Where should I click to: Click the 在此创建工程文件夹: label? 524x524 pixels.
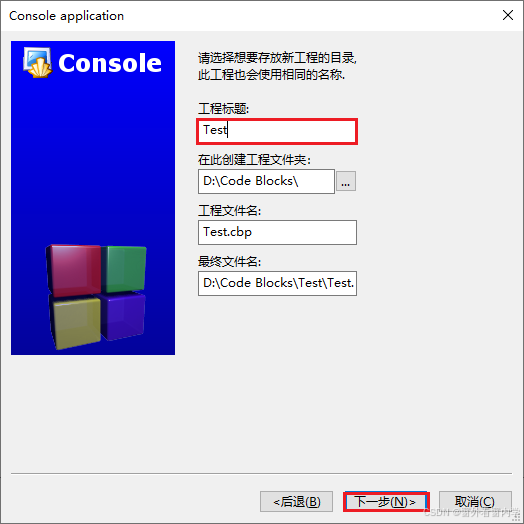coord(254,159)
